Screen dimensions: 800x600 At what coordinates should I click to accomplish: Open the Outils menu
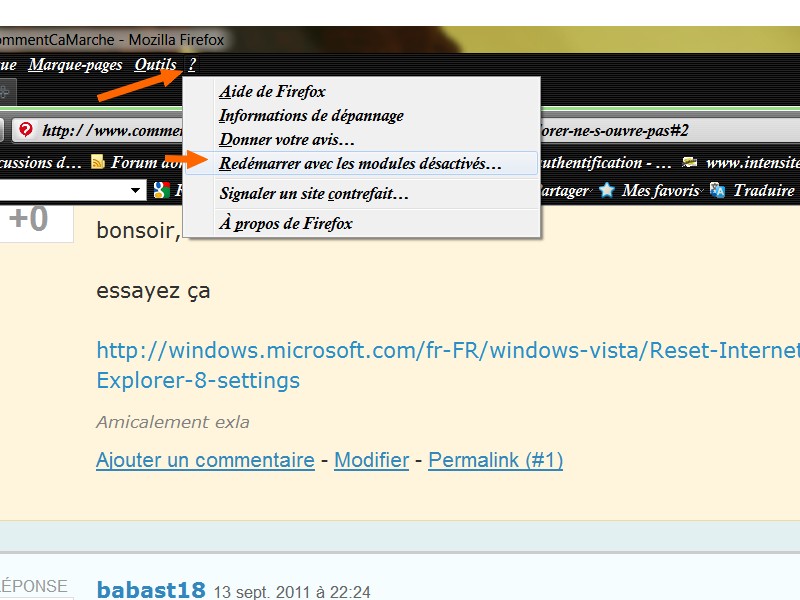pos(155,65)
